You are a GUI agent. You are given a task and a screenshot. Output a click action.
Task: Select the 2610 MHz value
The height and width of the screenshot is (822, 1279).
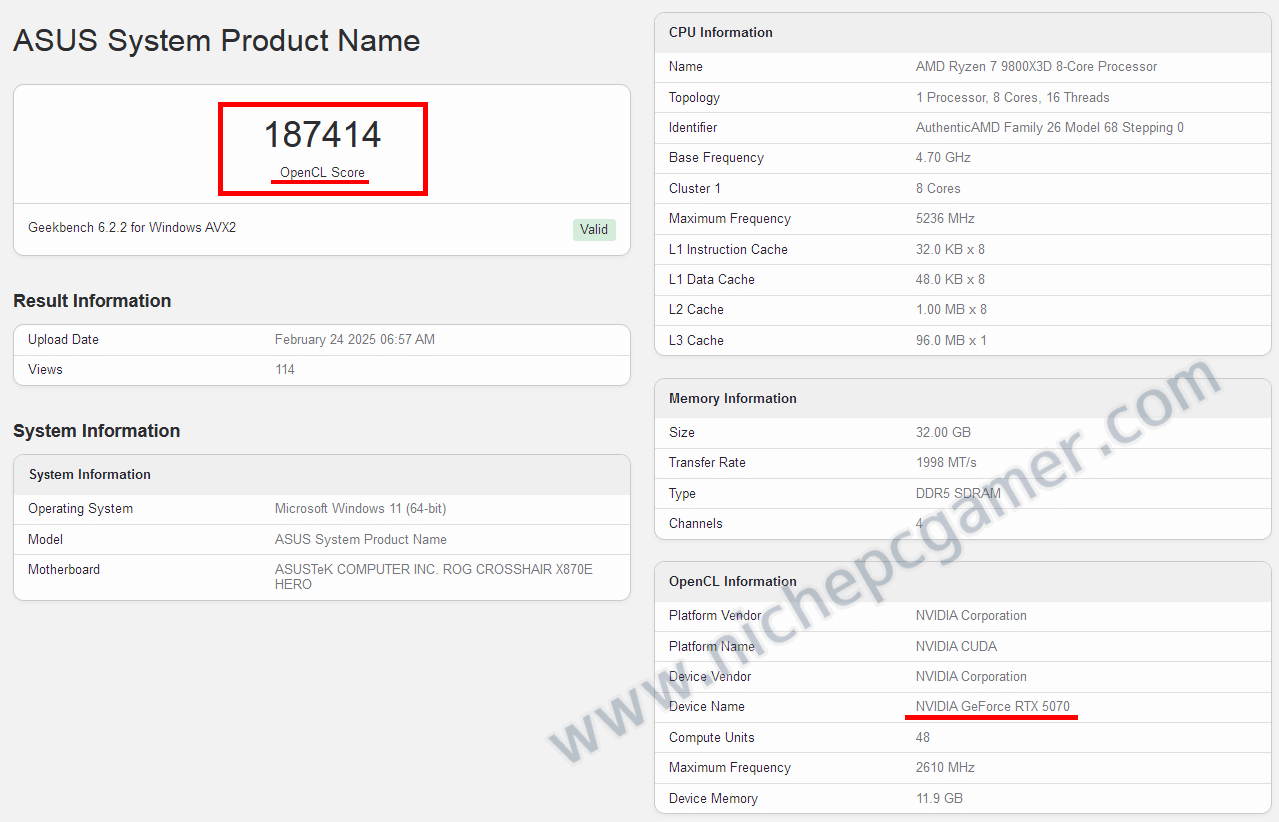coord(945,767)
